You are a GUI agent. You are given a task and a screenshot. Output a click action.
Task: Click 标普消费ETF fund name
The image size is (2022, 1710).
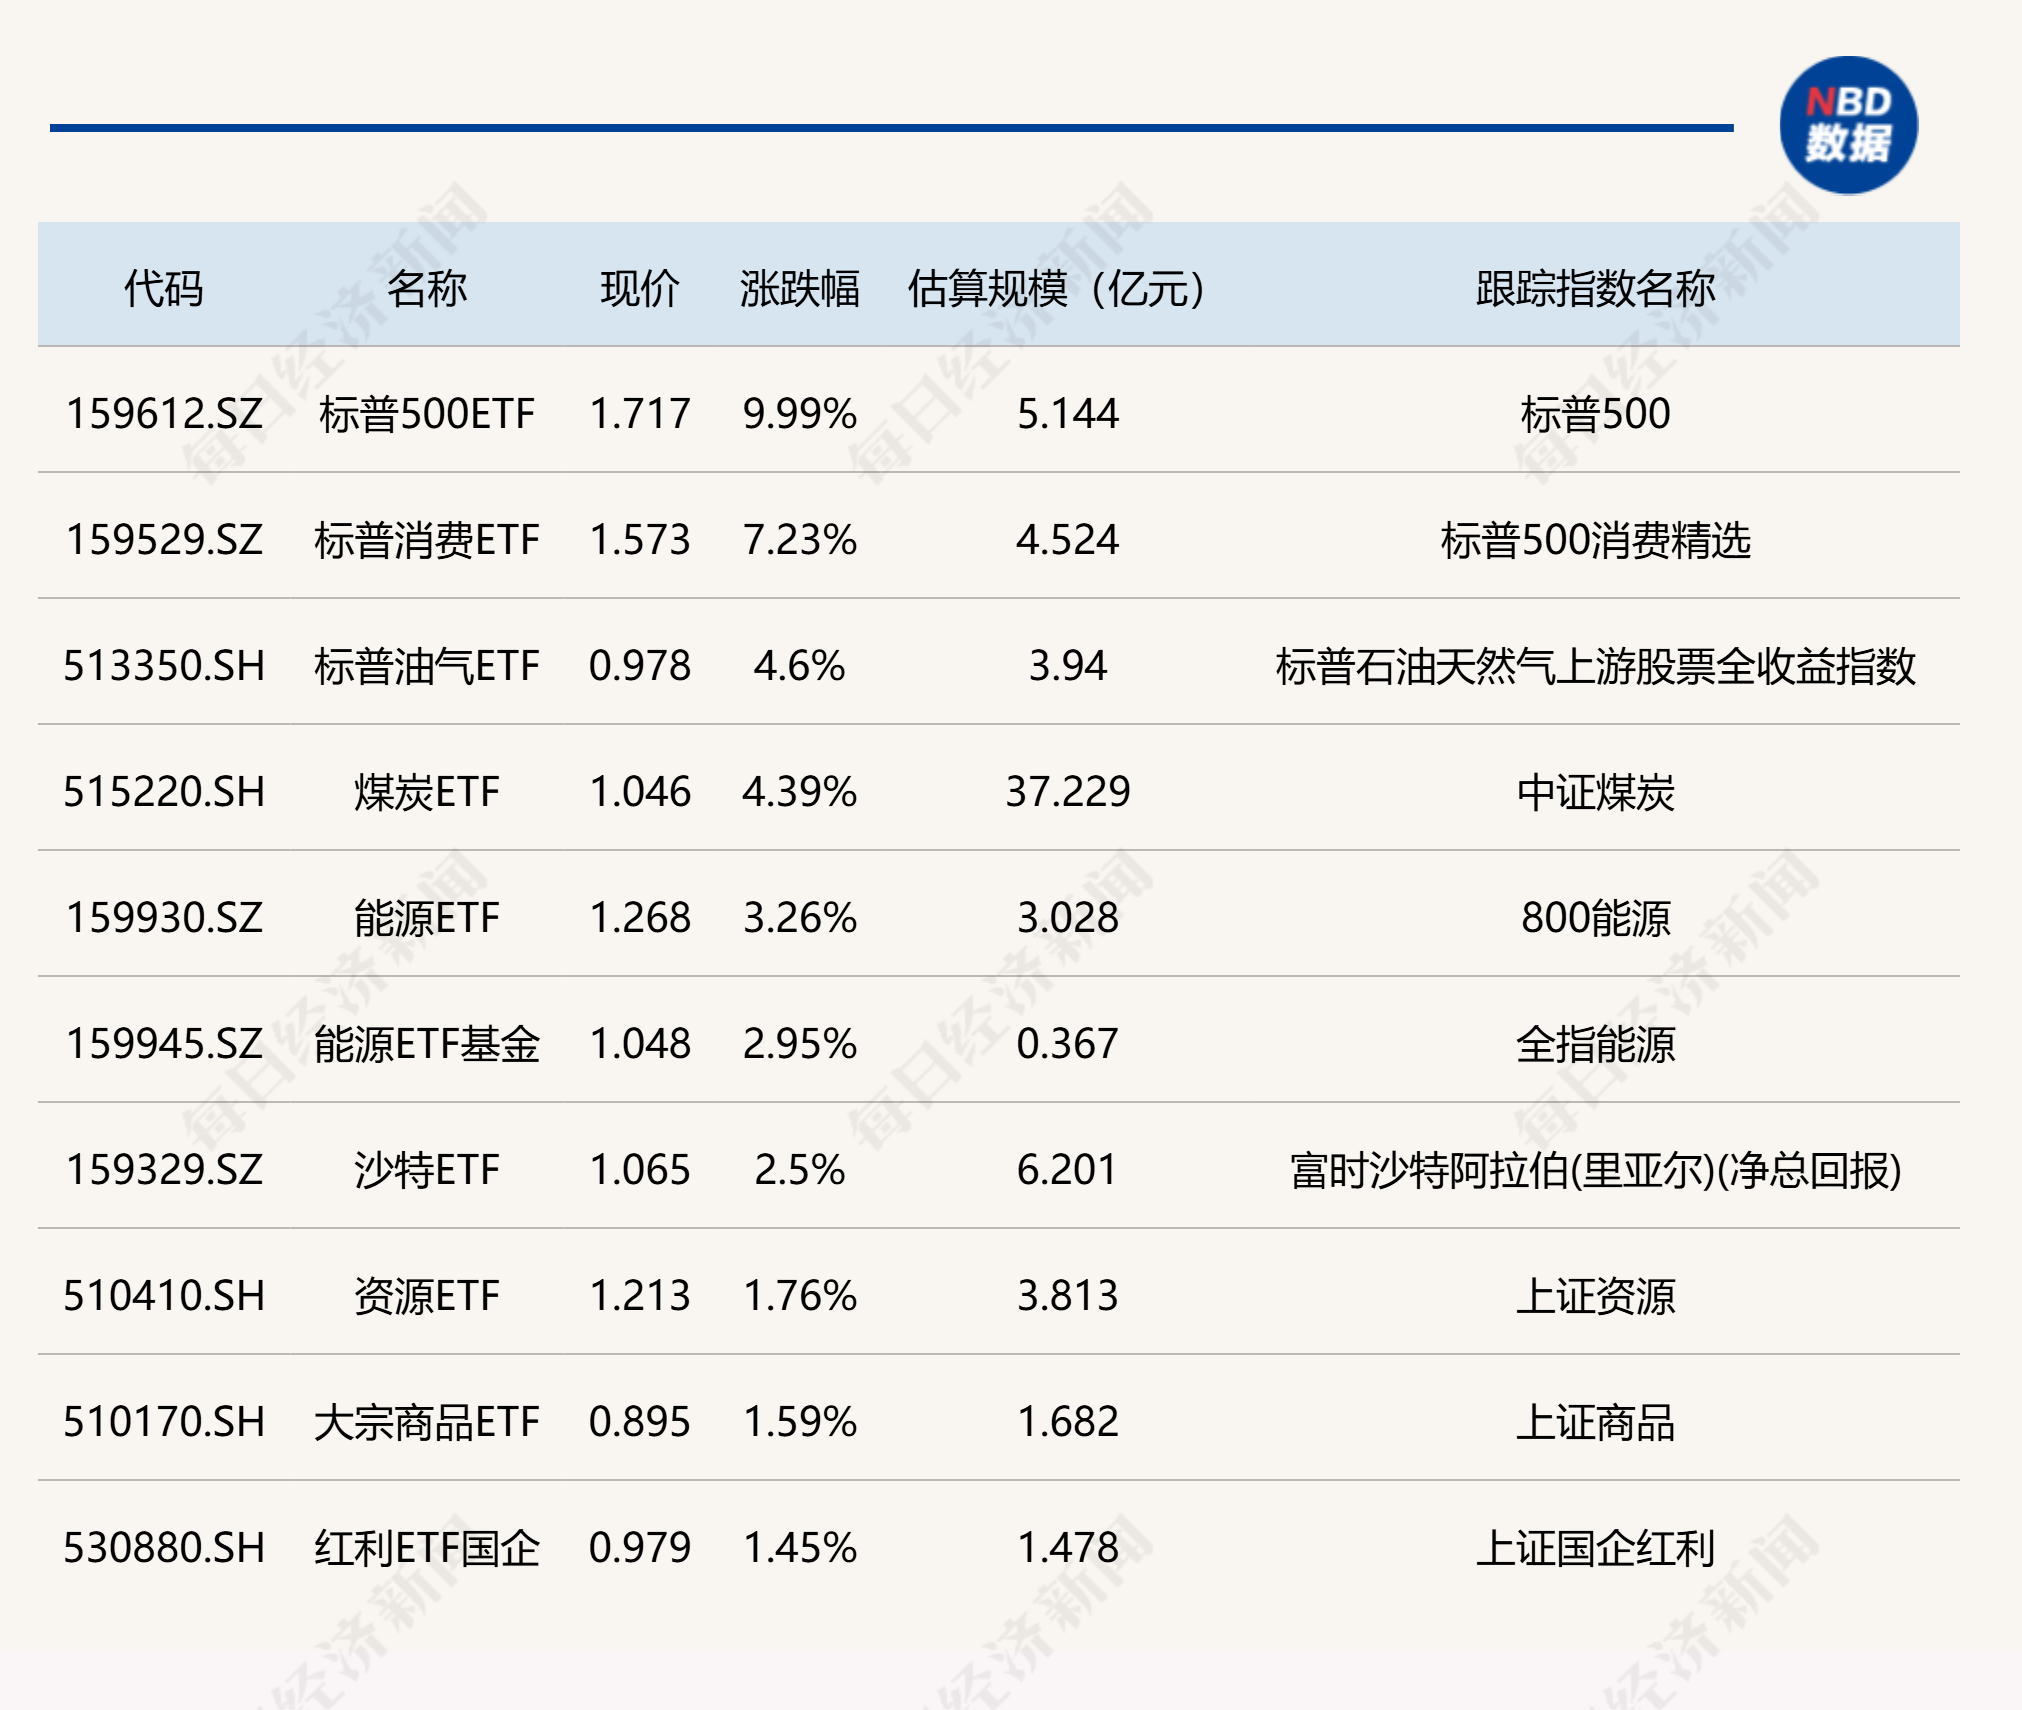[x=427, y=540]
